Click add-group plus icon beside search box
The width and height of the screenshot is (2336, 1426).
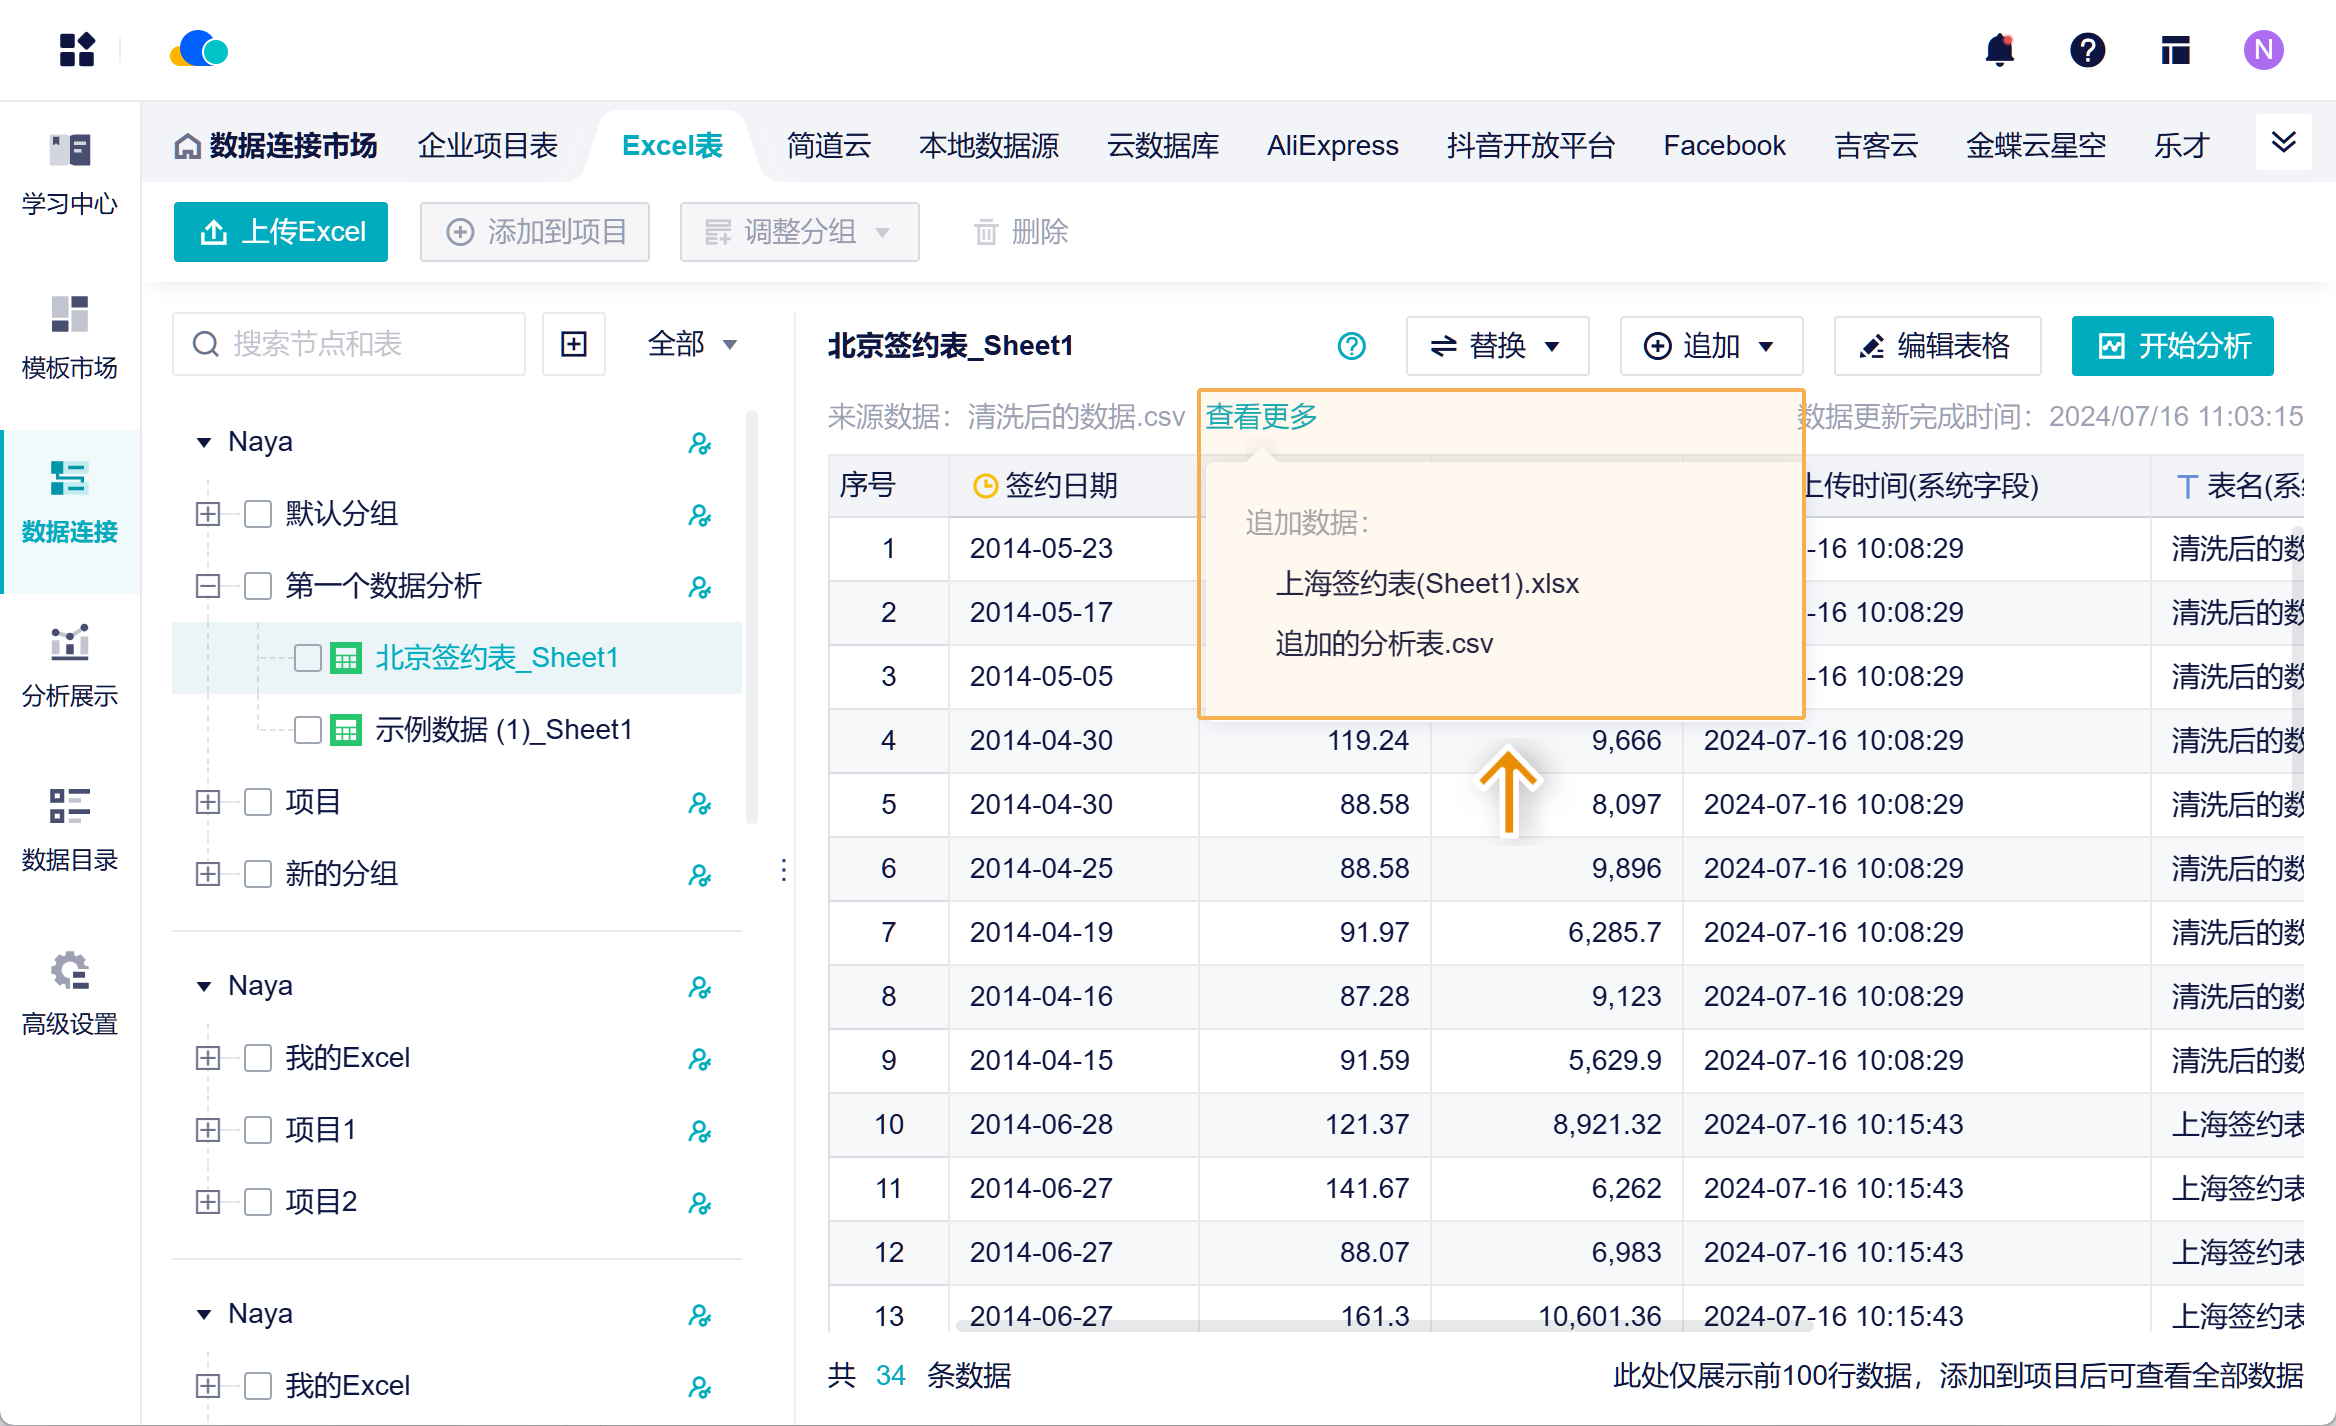tap(574, 344)
